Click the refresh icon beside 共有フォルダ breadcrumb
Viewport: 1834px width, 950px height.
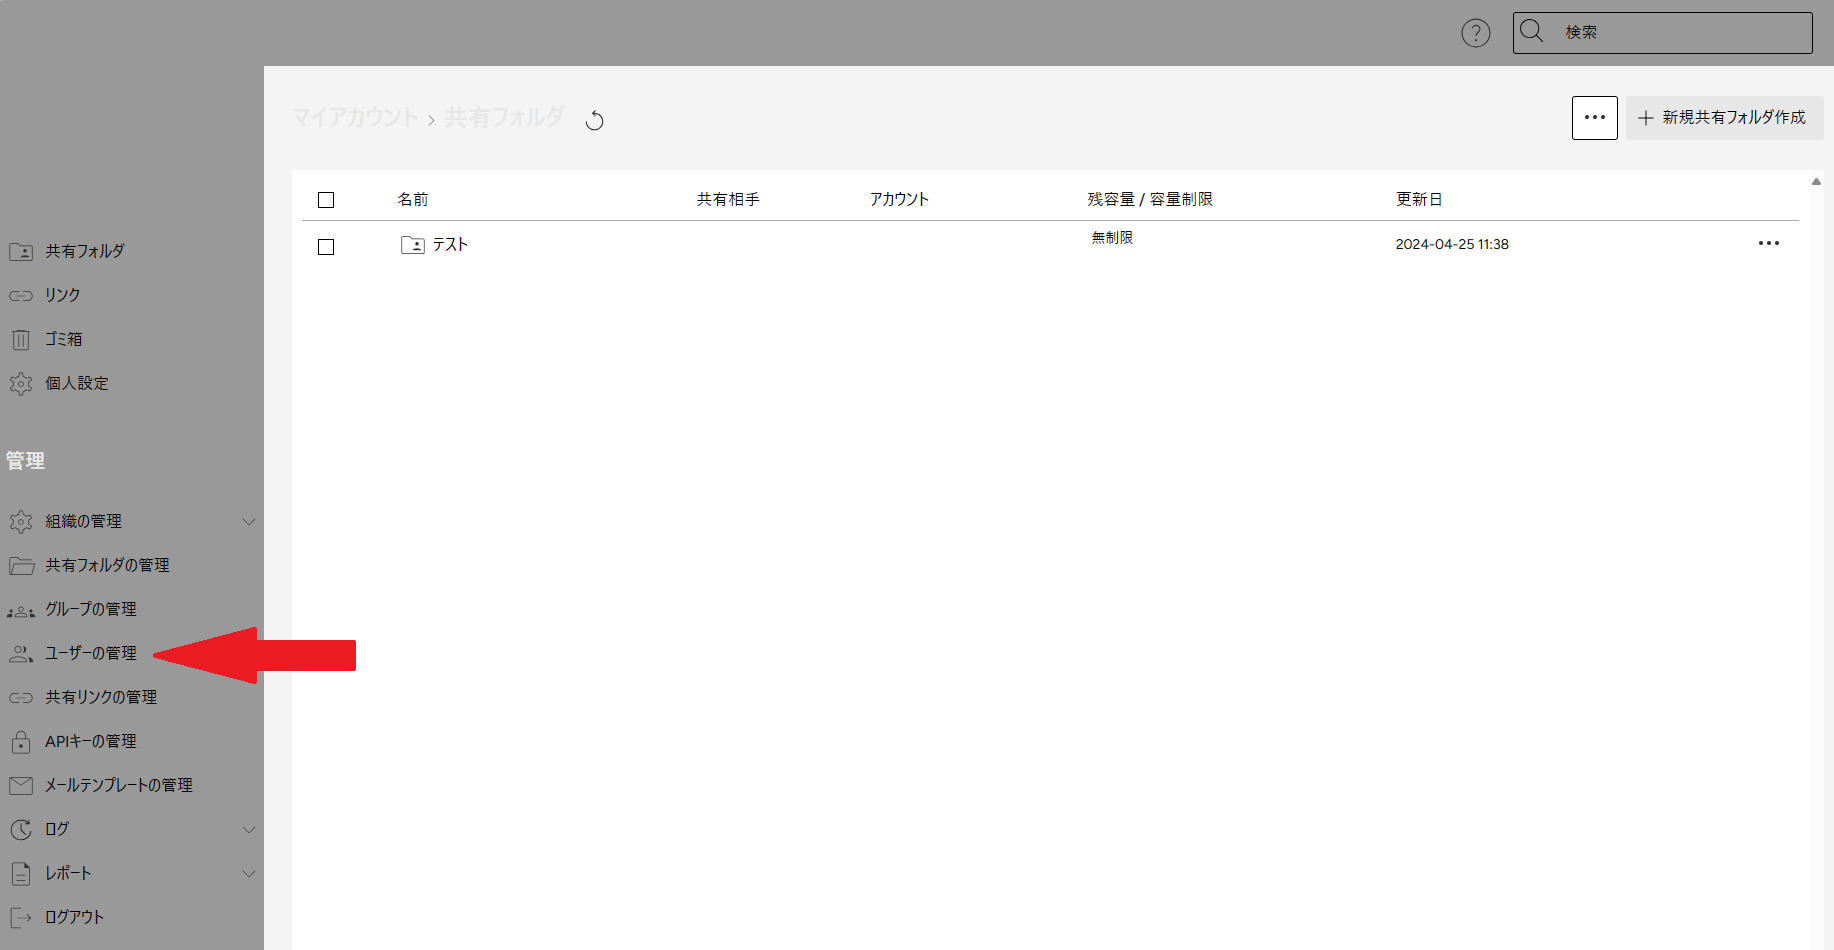(594, 120)
